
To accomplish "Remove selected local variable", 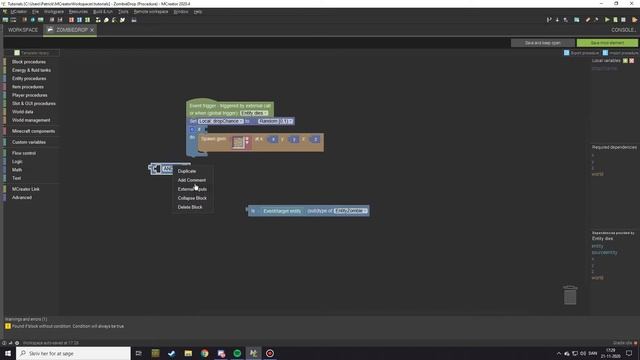I will point(632,61).
